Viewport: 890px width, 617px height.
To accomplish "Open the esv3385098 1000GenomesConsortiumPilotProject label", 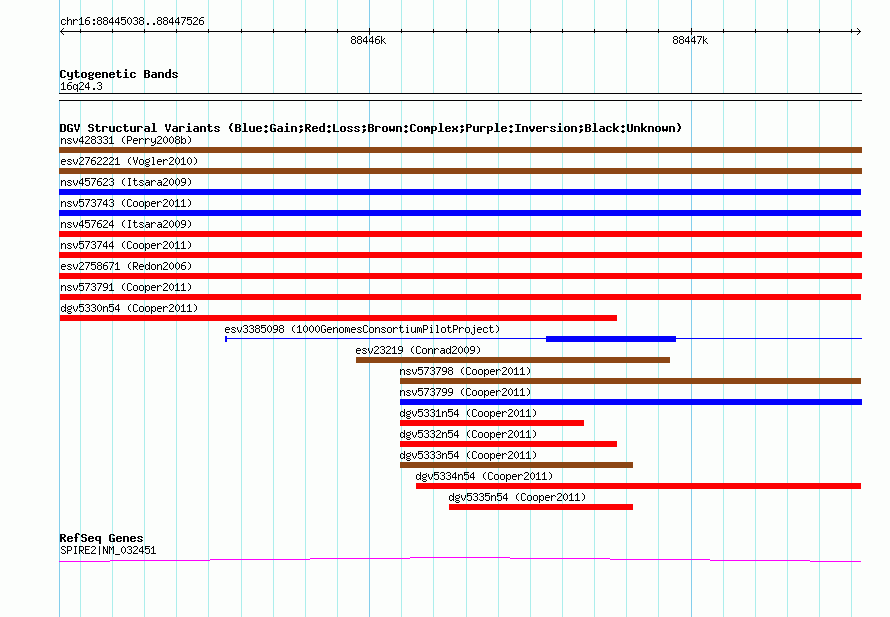I will click(x=362, y=329).
